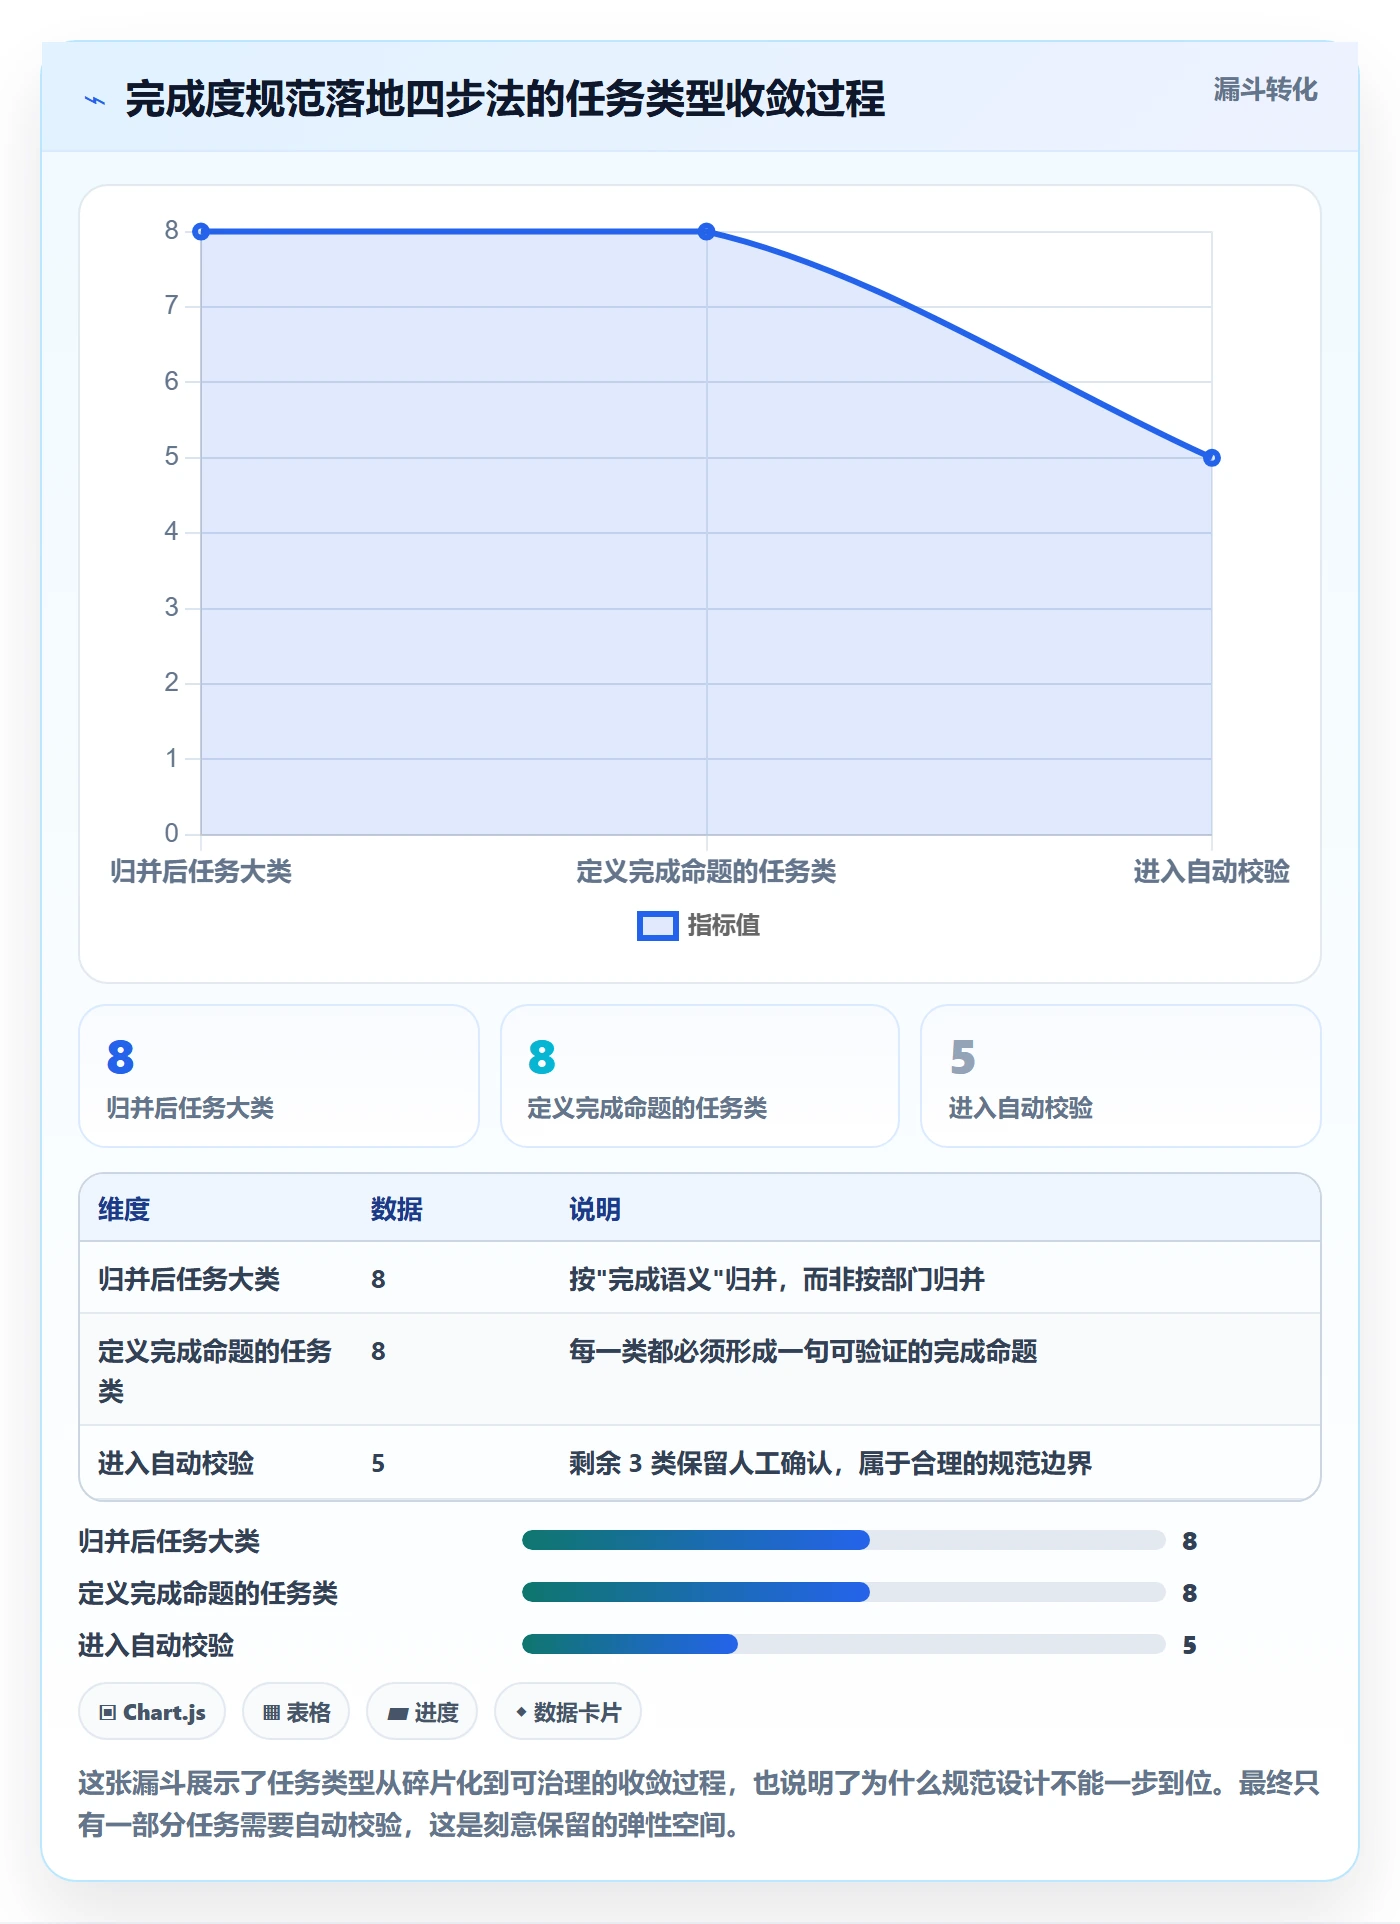
Task: Click the description starting 剩余 3 类保留人工确认
Action: (830, 1463)
